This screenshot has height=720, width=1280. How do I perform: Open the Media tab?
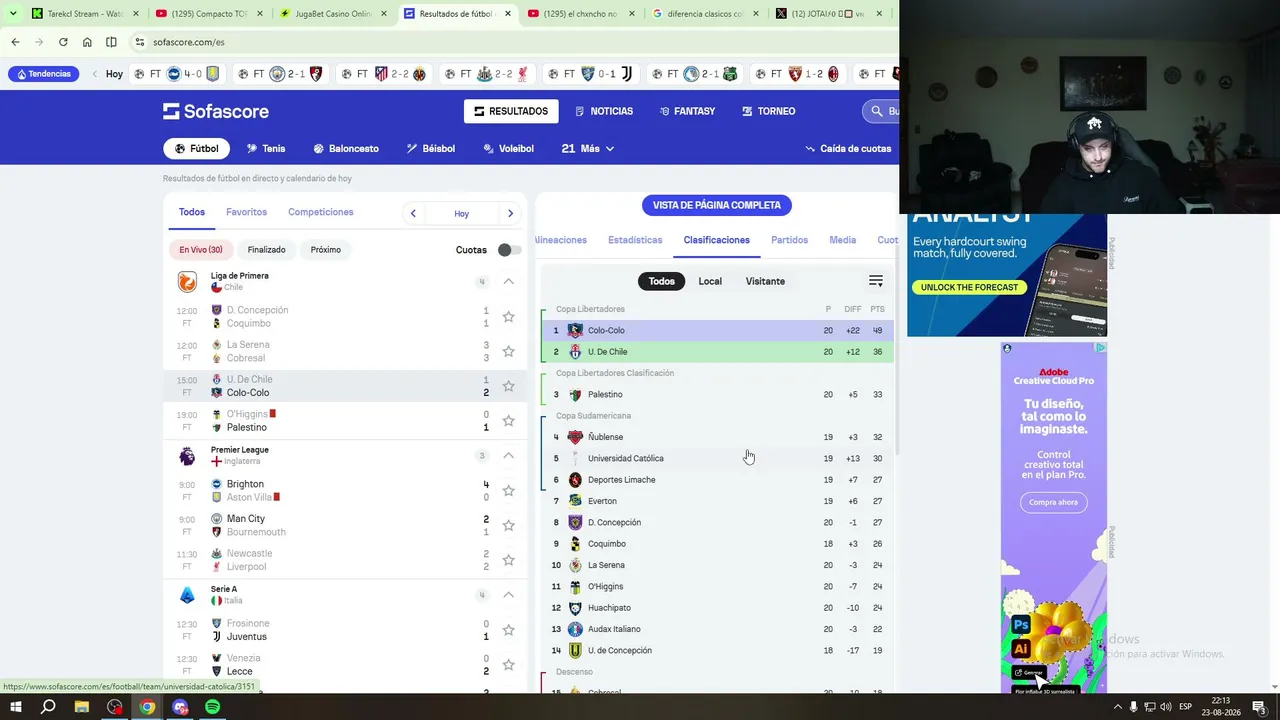click(843, 240)
